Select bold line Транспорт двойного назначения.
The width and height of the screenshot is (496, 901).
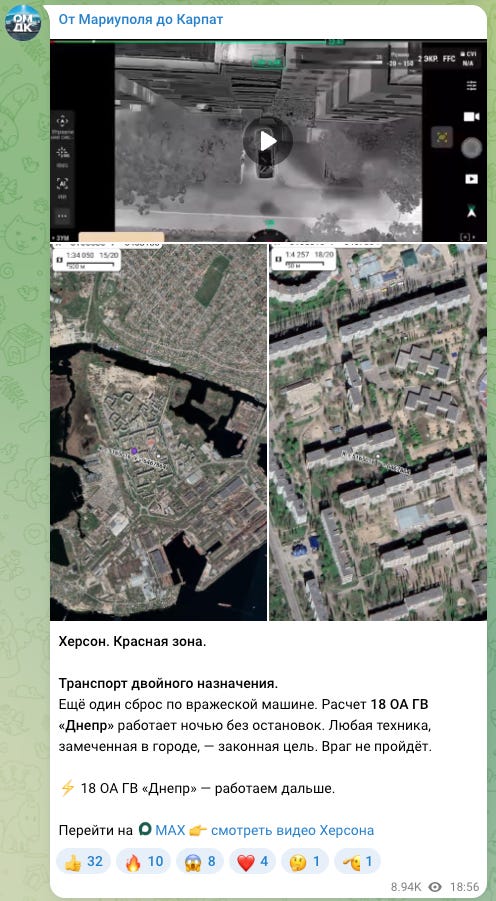point(168,684)
